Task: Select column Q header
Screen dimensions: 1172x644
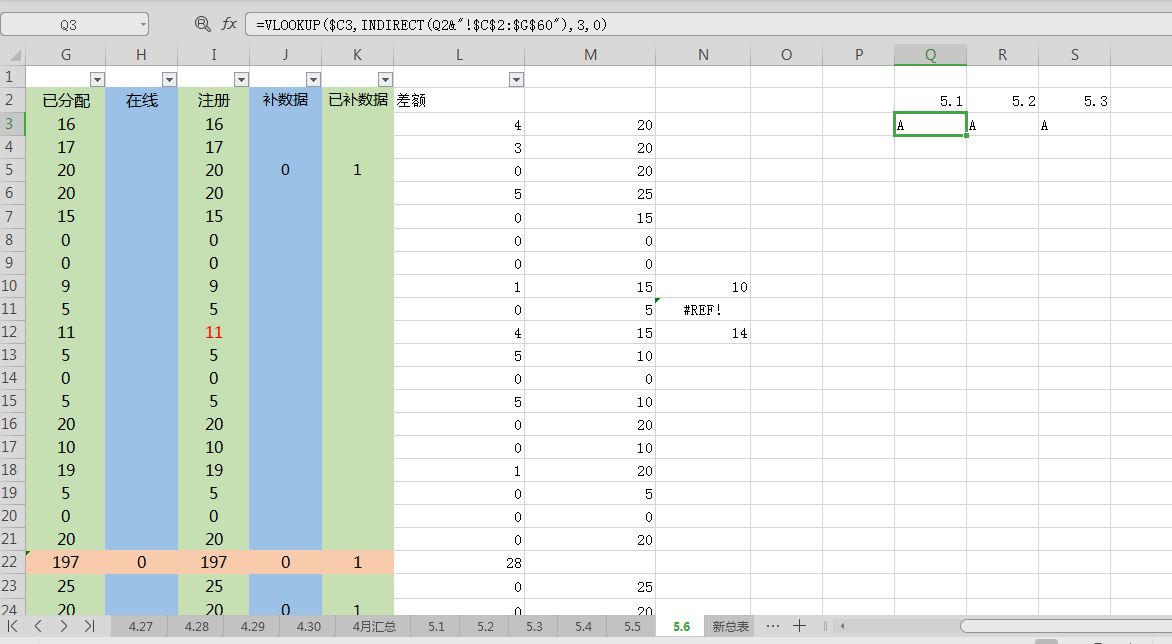Action: pyautogui.click(x=930, y=55)
